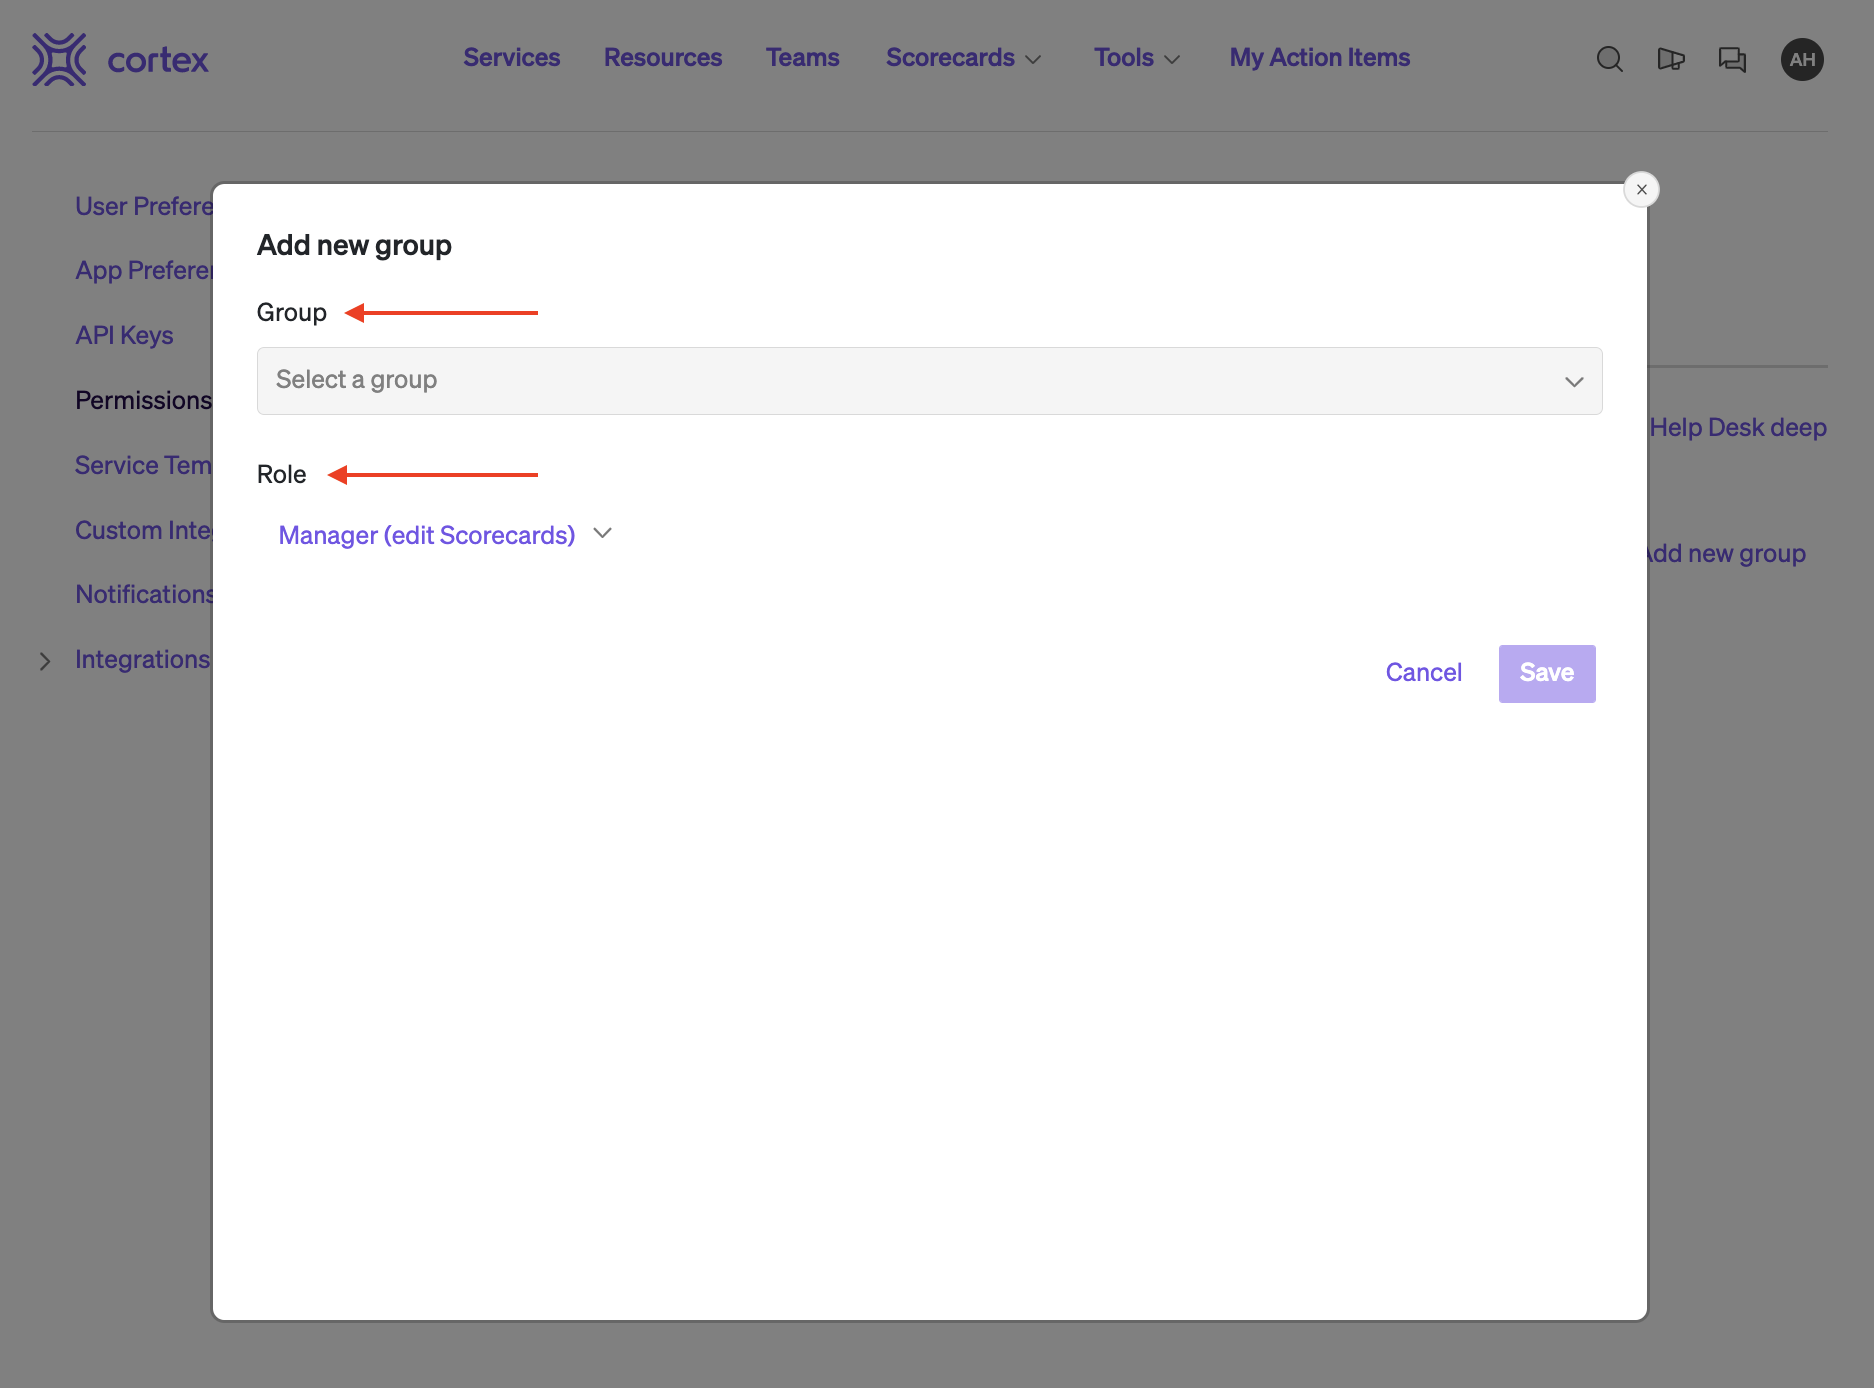
Task: Select Permissions in sidebar
Action: pos(143,400)
